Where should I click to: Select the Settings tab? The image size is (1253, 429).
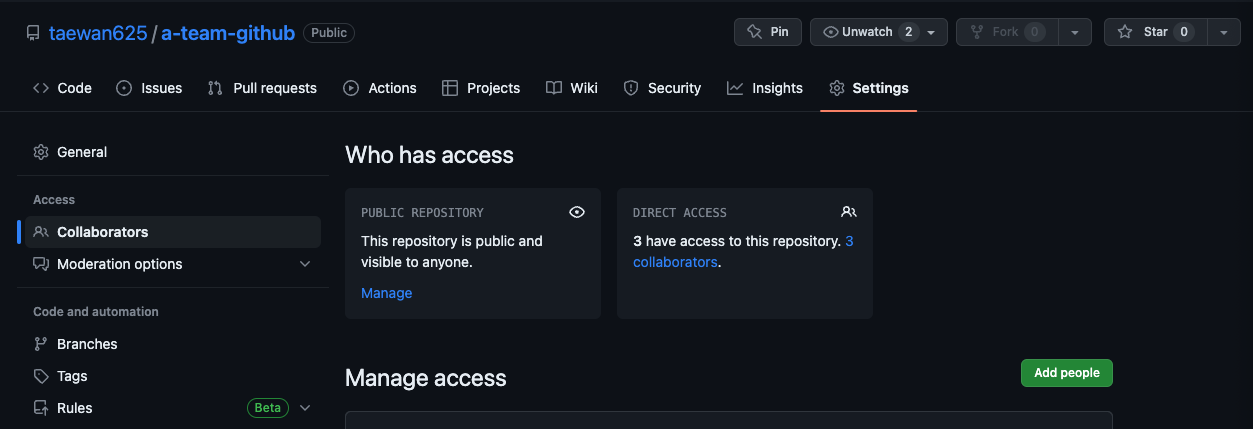869,88
